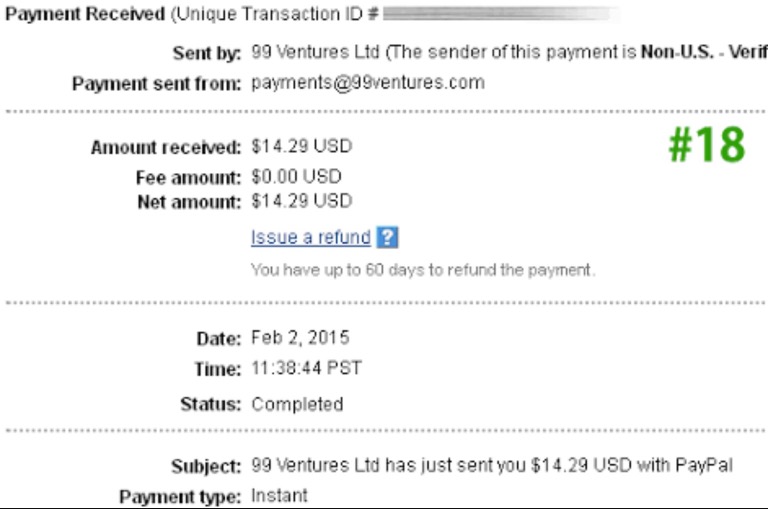Image resolution: width=768 pixels, height=509 pixels.
Task: Click the Fee amount value $0.00 USD
Action: pyautogui.click(x=297, y=176)
